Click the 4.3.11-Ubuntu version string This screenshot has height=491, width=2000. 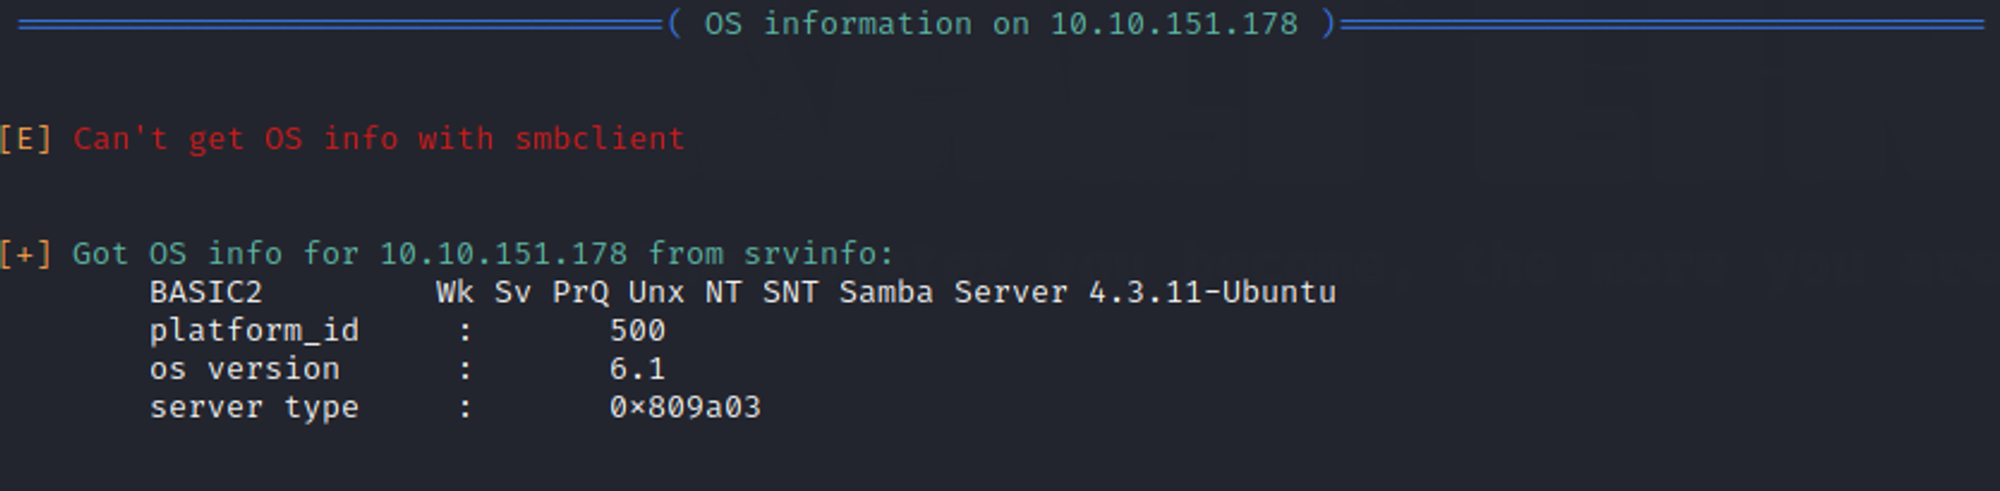[x=1211, y=292]
